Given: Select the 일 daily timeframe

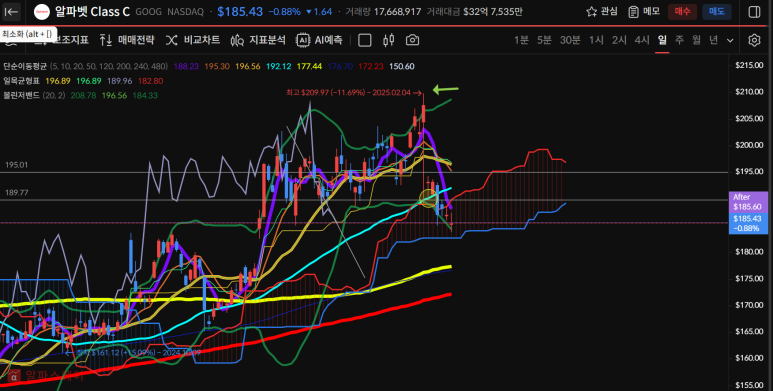Looking at the screenshot, I should point(662,40).
